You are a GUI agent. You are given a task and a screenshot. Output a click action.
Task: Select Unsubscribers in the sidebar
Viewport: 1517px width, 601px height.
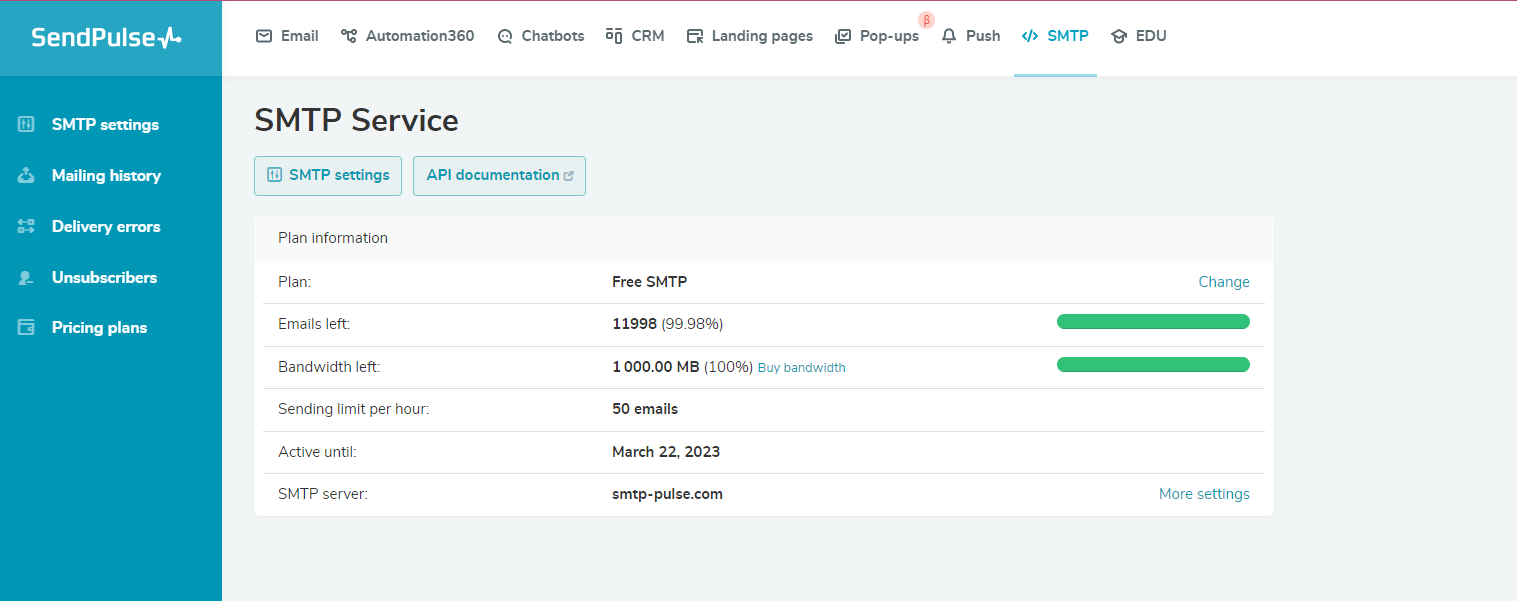104,278
